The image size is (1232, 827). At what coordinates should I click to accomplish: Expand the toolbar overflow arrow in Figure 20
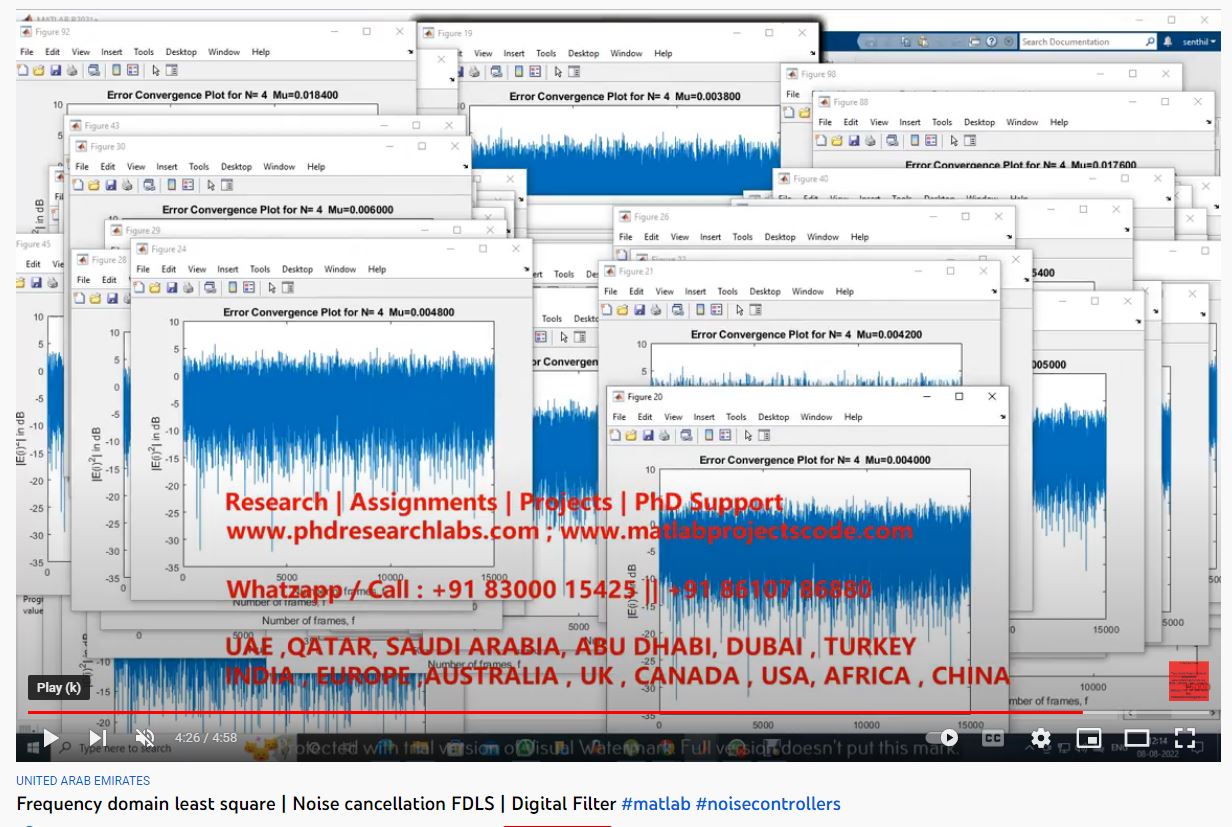point(999,417)
